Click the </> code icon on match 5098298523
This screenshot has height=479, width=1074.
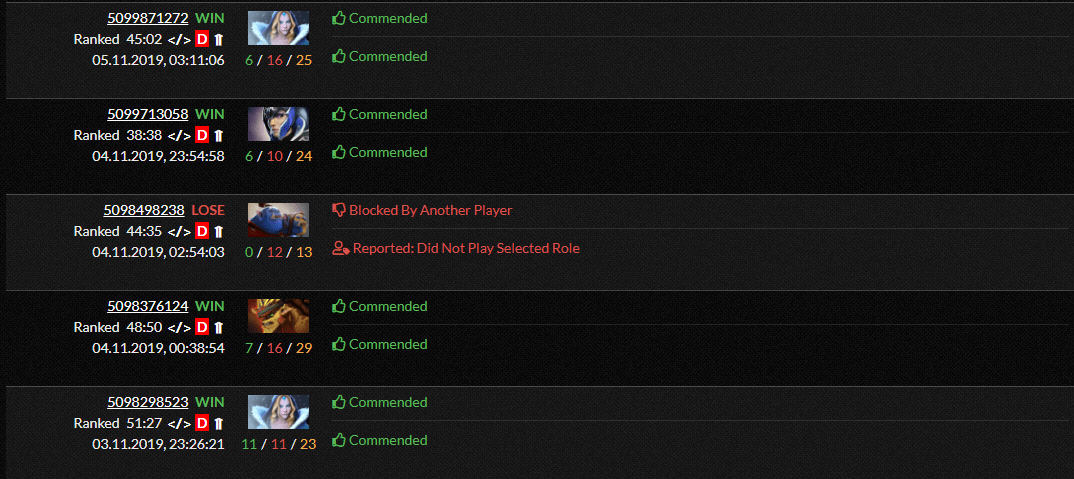[x=178, y=423]
